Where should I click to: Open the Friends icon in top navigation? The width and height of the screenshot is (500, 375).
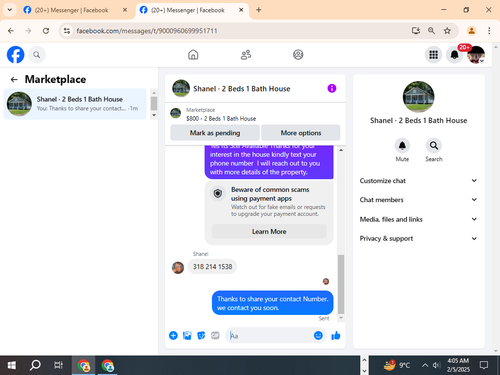(246, 55)
